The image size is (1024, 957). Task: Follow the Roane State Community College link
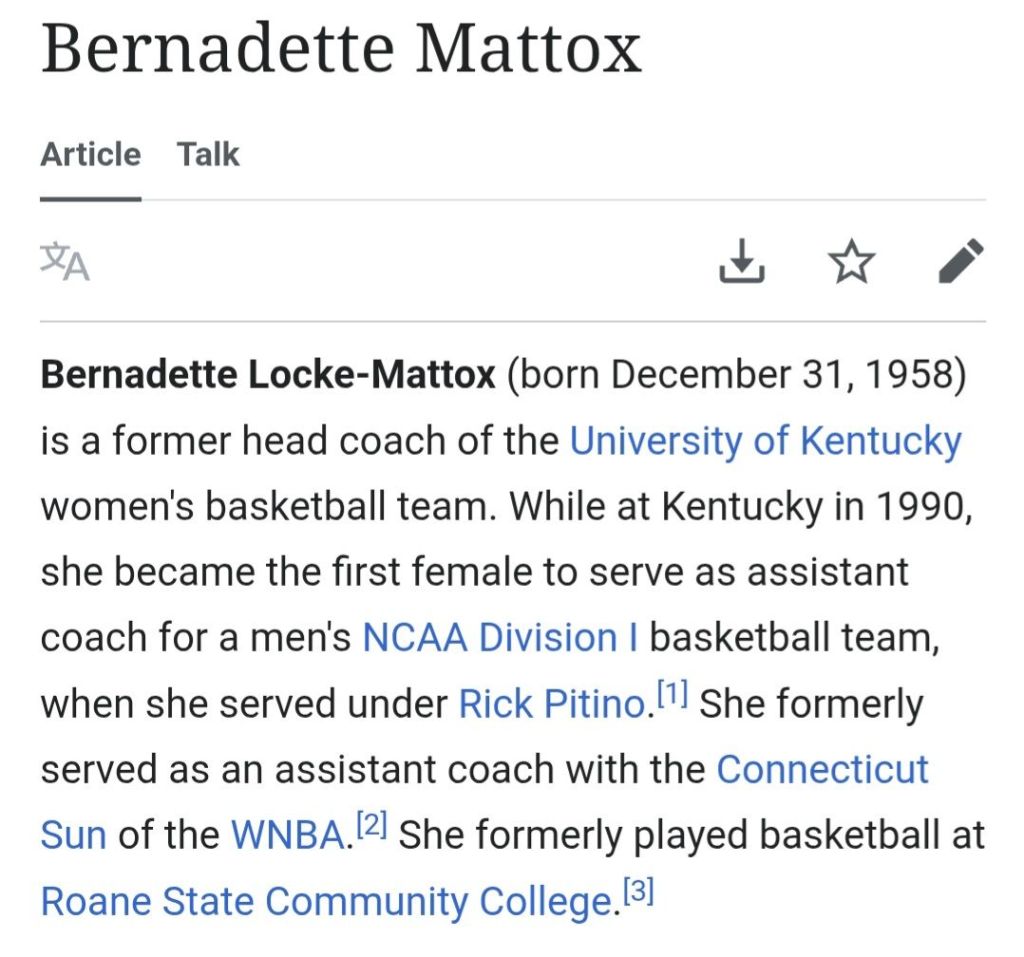[324, 901]
